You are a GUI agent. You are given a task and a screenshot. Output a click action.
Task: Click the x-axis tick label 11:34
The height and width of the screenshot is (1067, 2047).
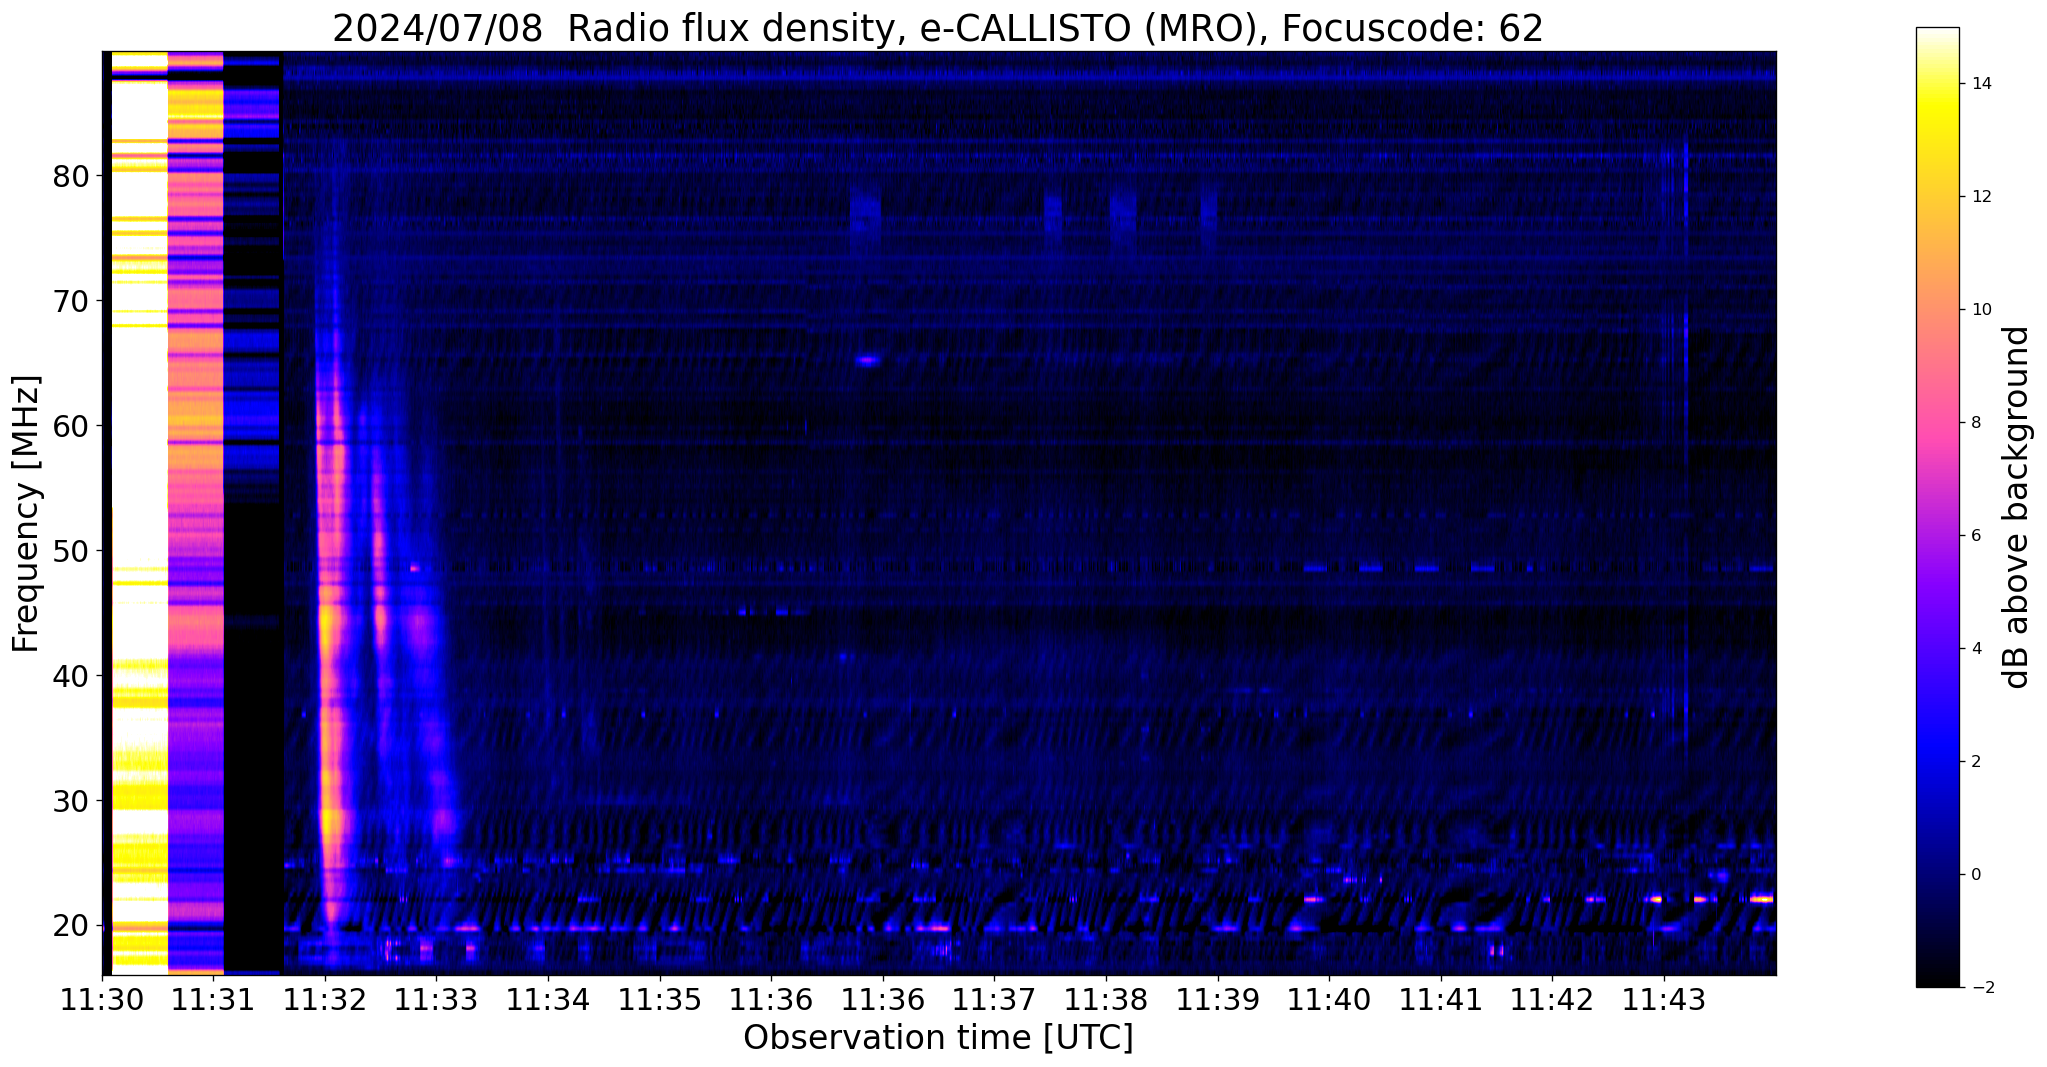547,999
